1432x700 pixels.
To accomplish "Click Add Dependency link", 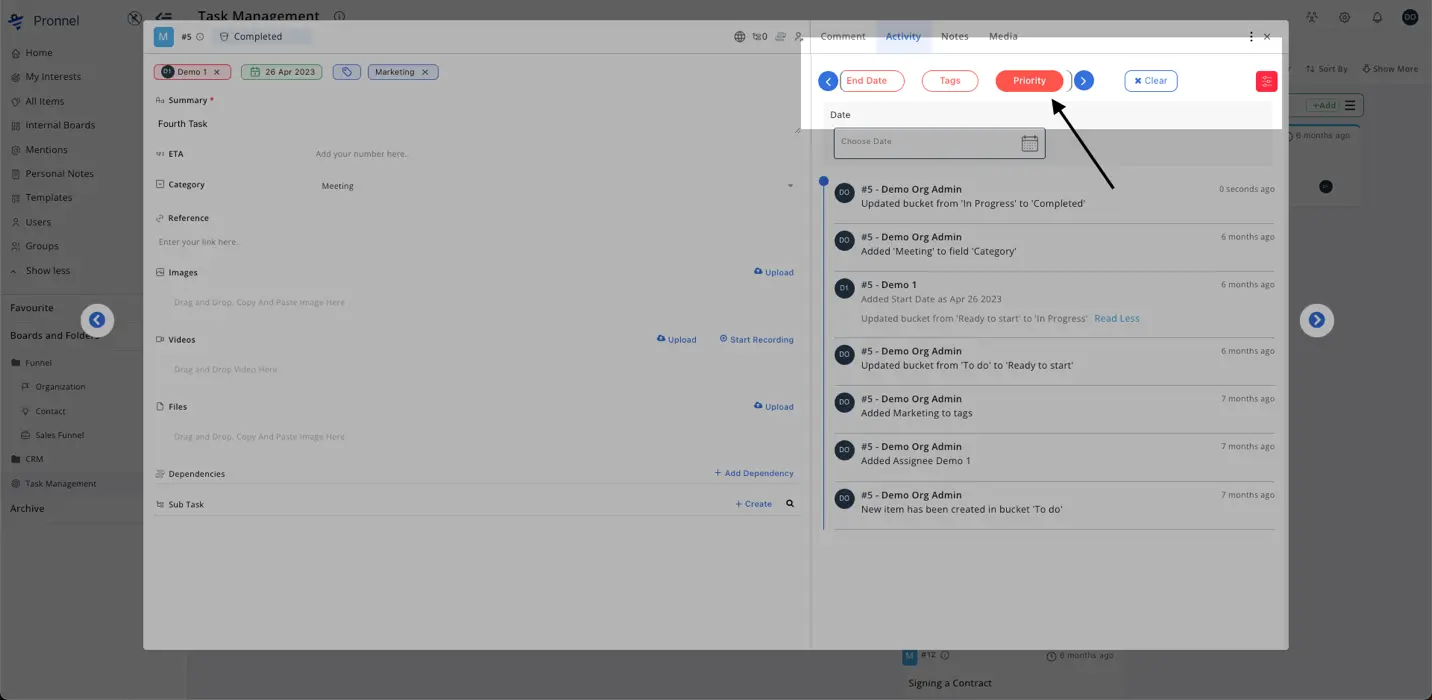I will [x=754, y=473].
